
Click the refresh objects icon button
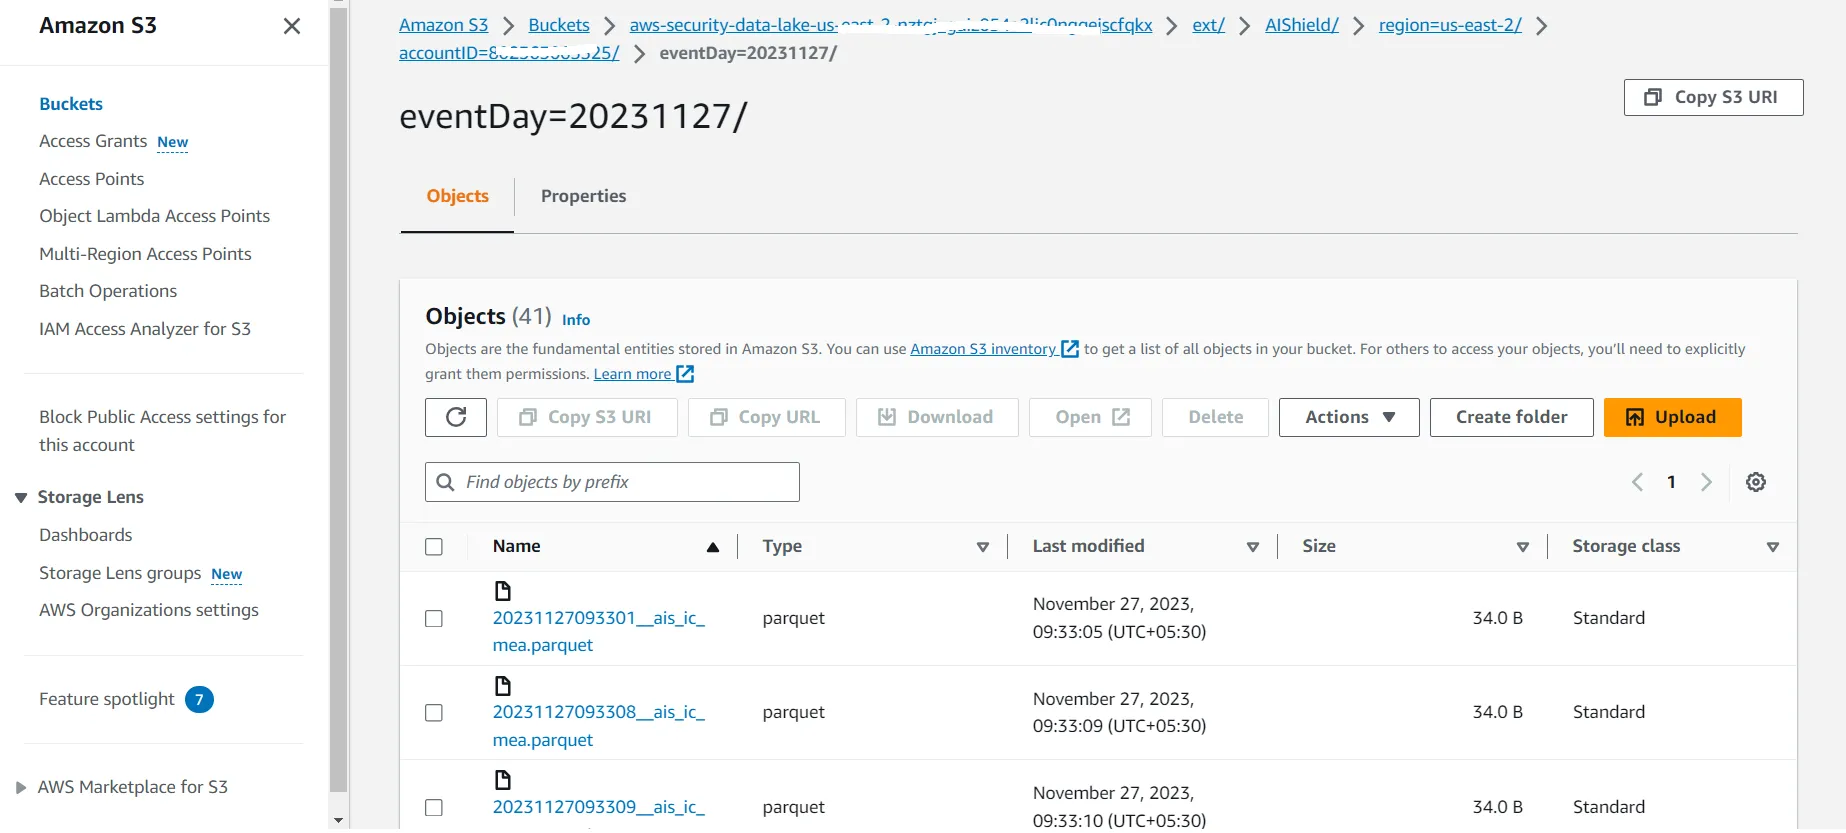(x=456, y=417)
